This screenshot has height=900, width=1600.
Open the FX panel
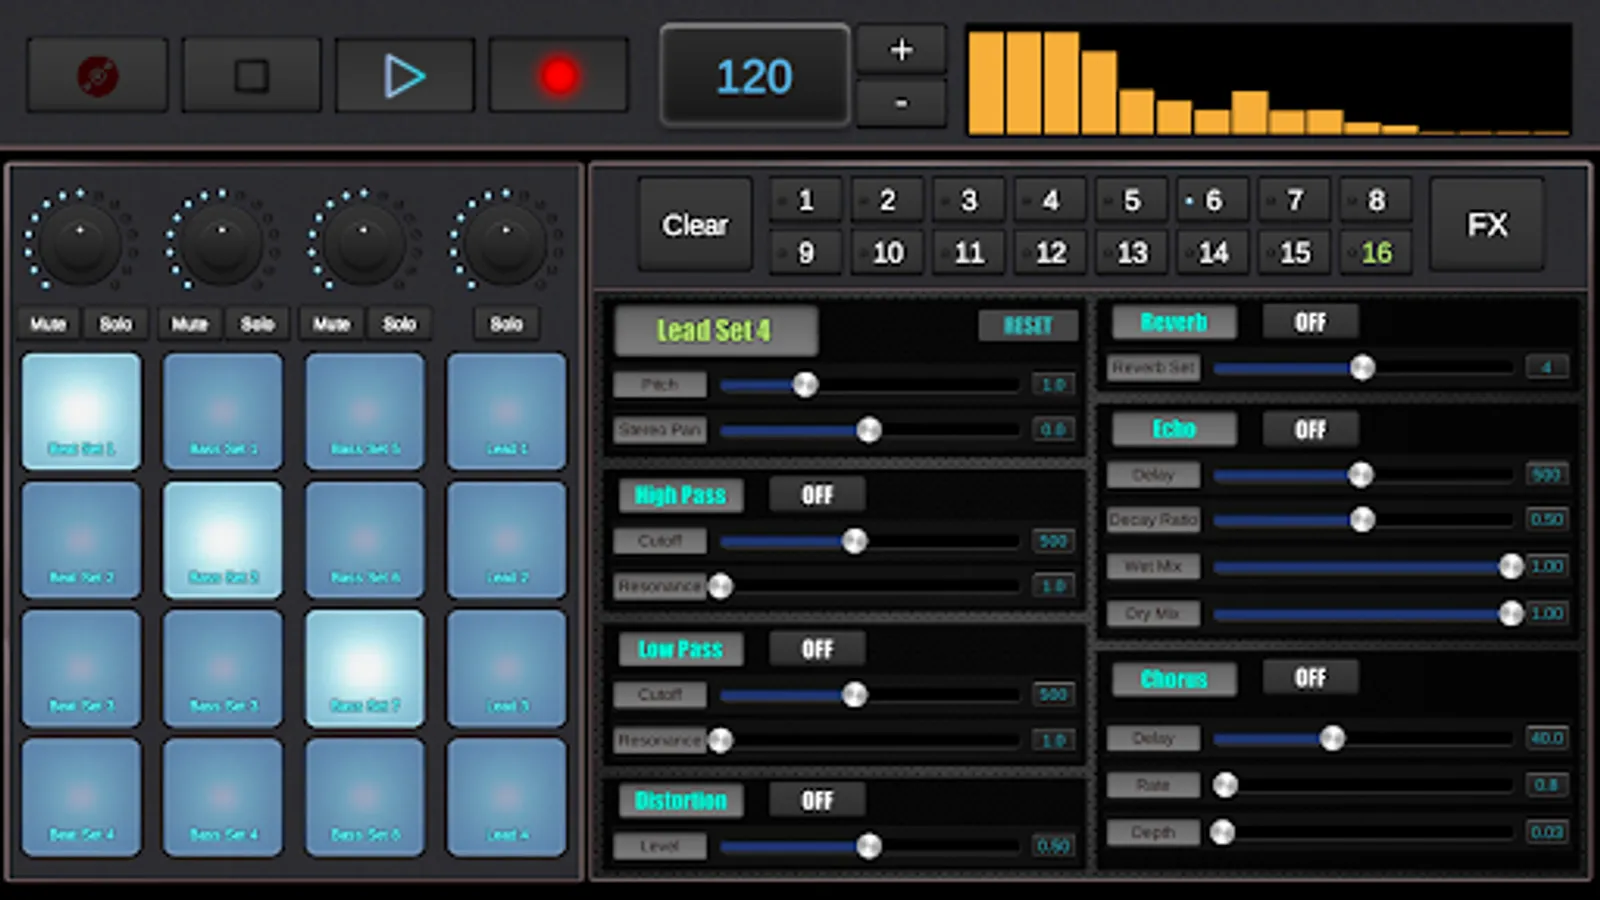(1487, 224)
